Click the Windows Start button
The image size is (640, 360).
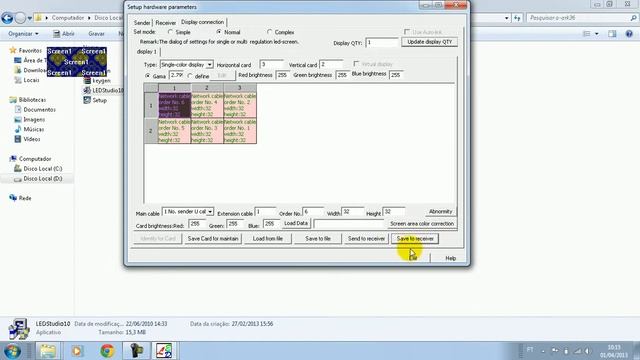[x=12, y=351]
